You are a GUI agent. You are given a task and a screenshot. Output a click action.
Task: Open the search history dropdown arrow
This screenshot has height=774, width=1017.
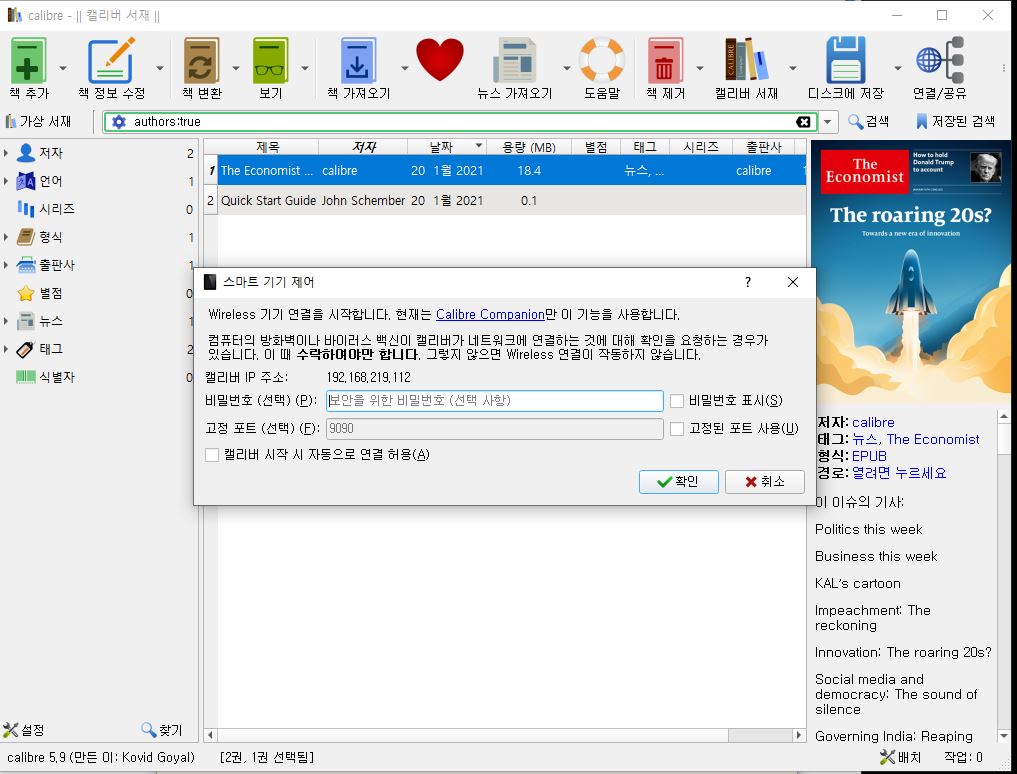(x=827, y=121)
